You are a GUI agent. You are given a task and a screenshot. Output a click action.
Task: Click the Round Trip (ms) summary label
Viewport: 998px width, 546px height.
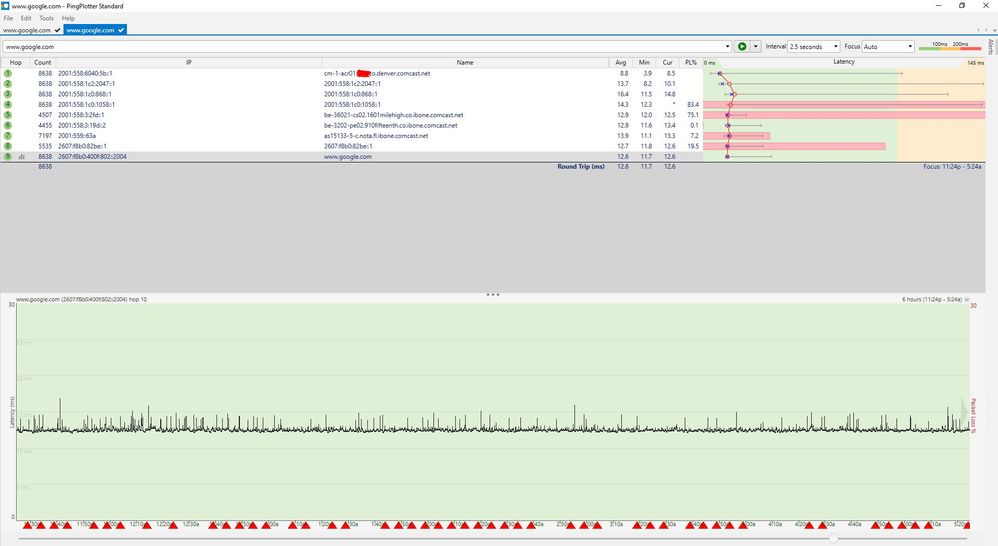tap(580, 167)
